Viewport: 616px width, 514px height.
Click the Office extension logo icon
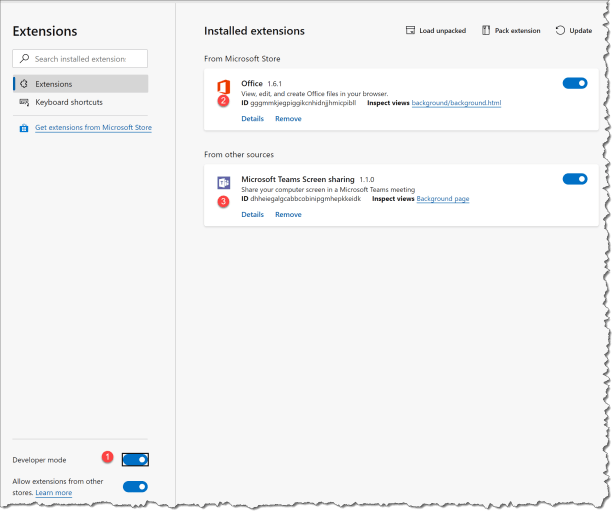coord(224,86)
